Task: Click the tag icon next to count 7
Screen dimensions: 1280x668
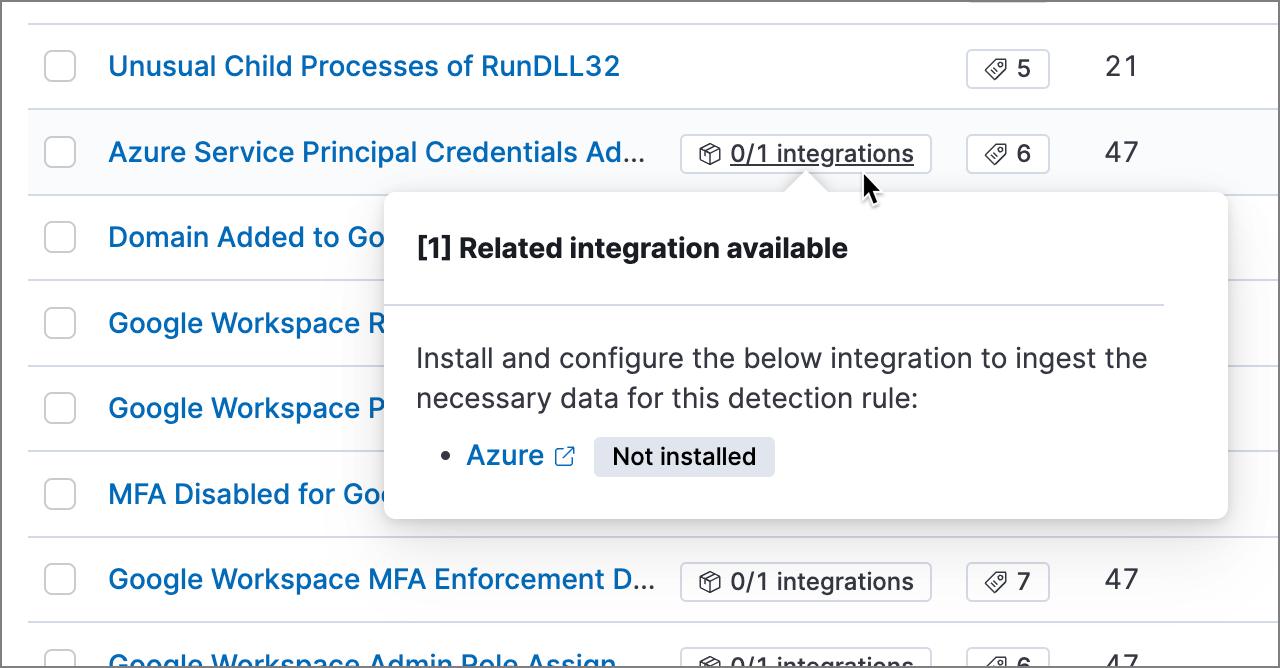Action: (993, 581)
